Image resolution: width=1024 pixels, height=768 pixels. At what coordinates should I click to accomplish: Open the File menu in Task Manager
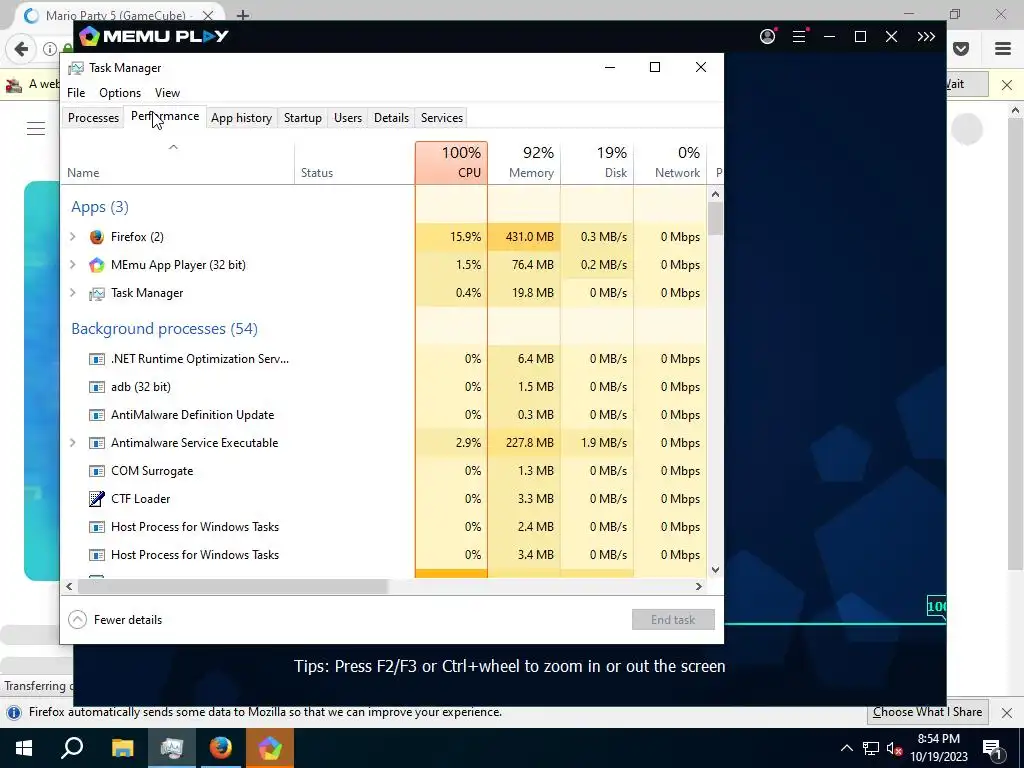(76, 93)
